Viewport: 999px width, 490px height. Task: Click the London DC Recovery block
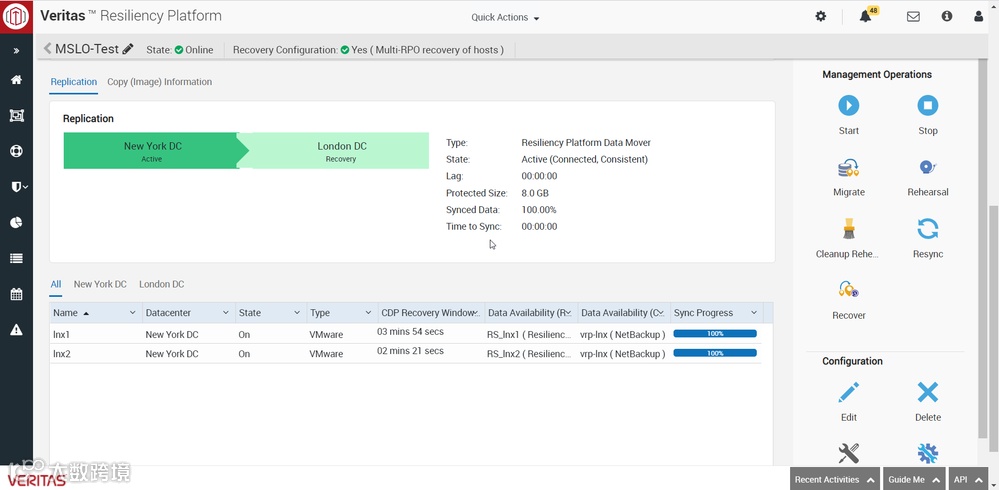point(340,151)
